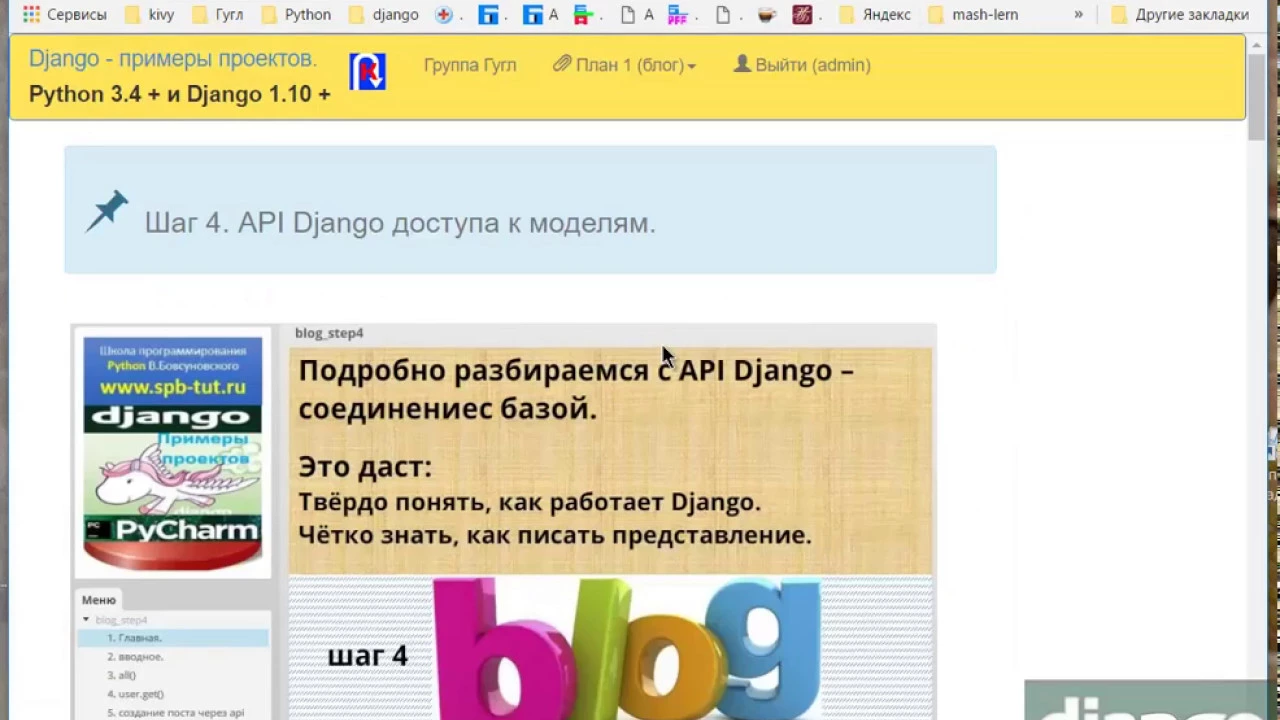The height and width of the screenshot is (720, 1280).
Task: Open the Сервисы apps grid bookmark
Action: click(x=64, y=15)
